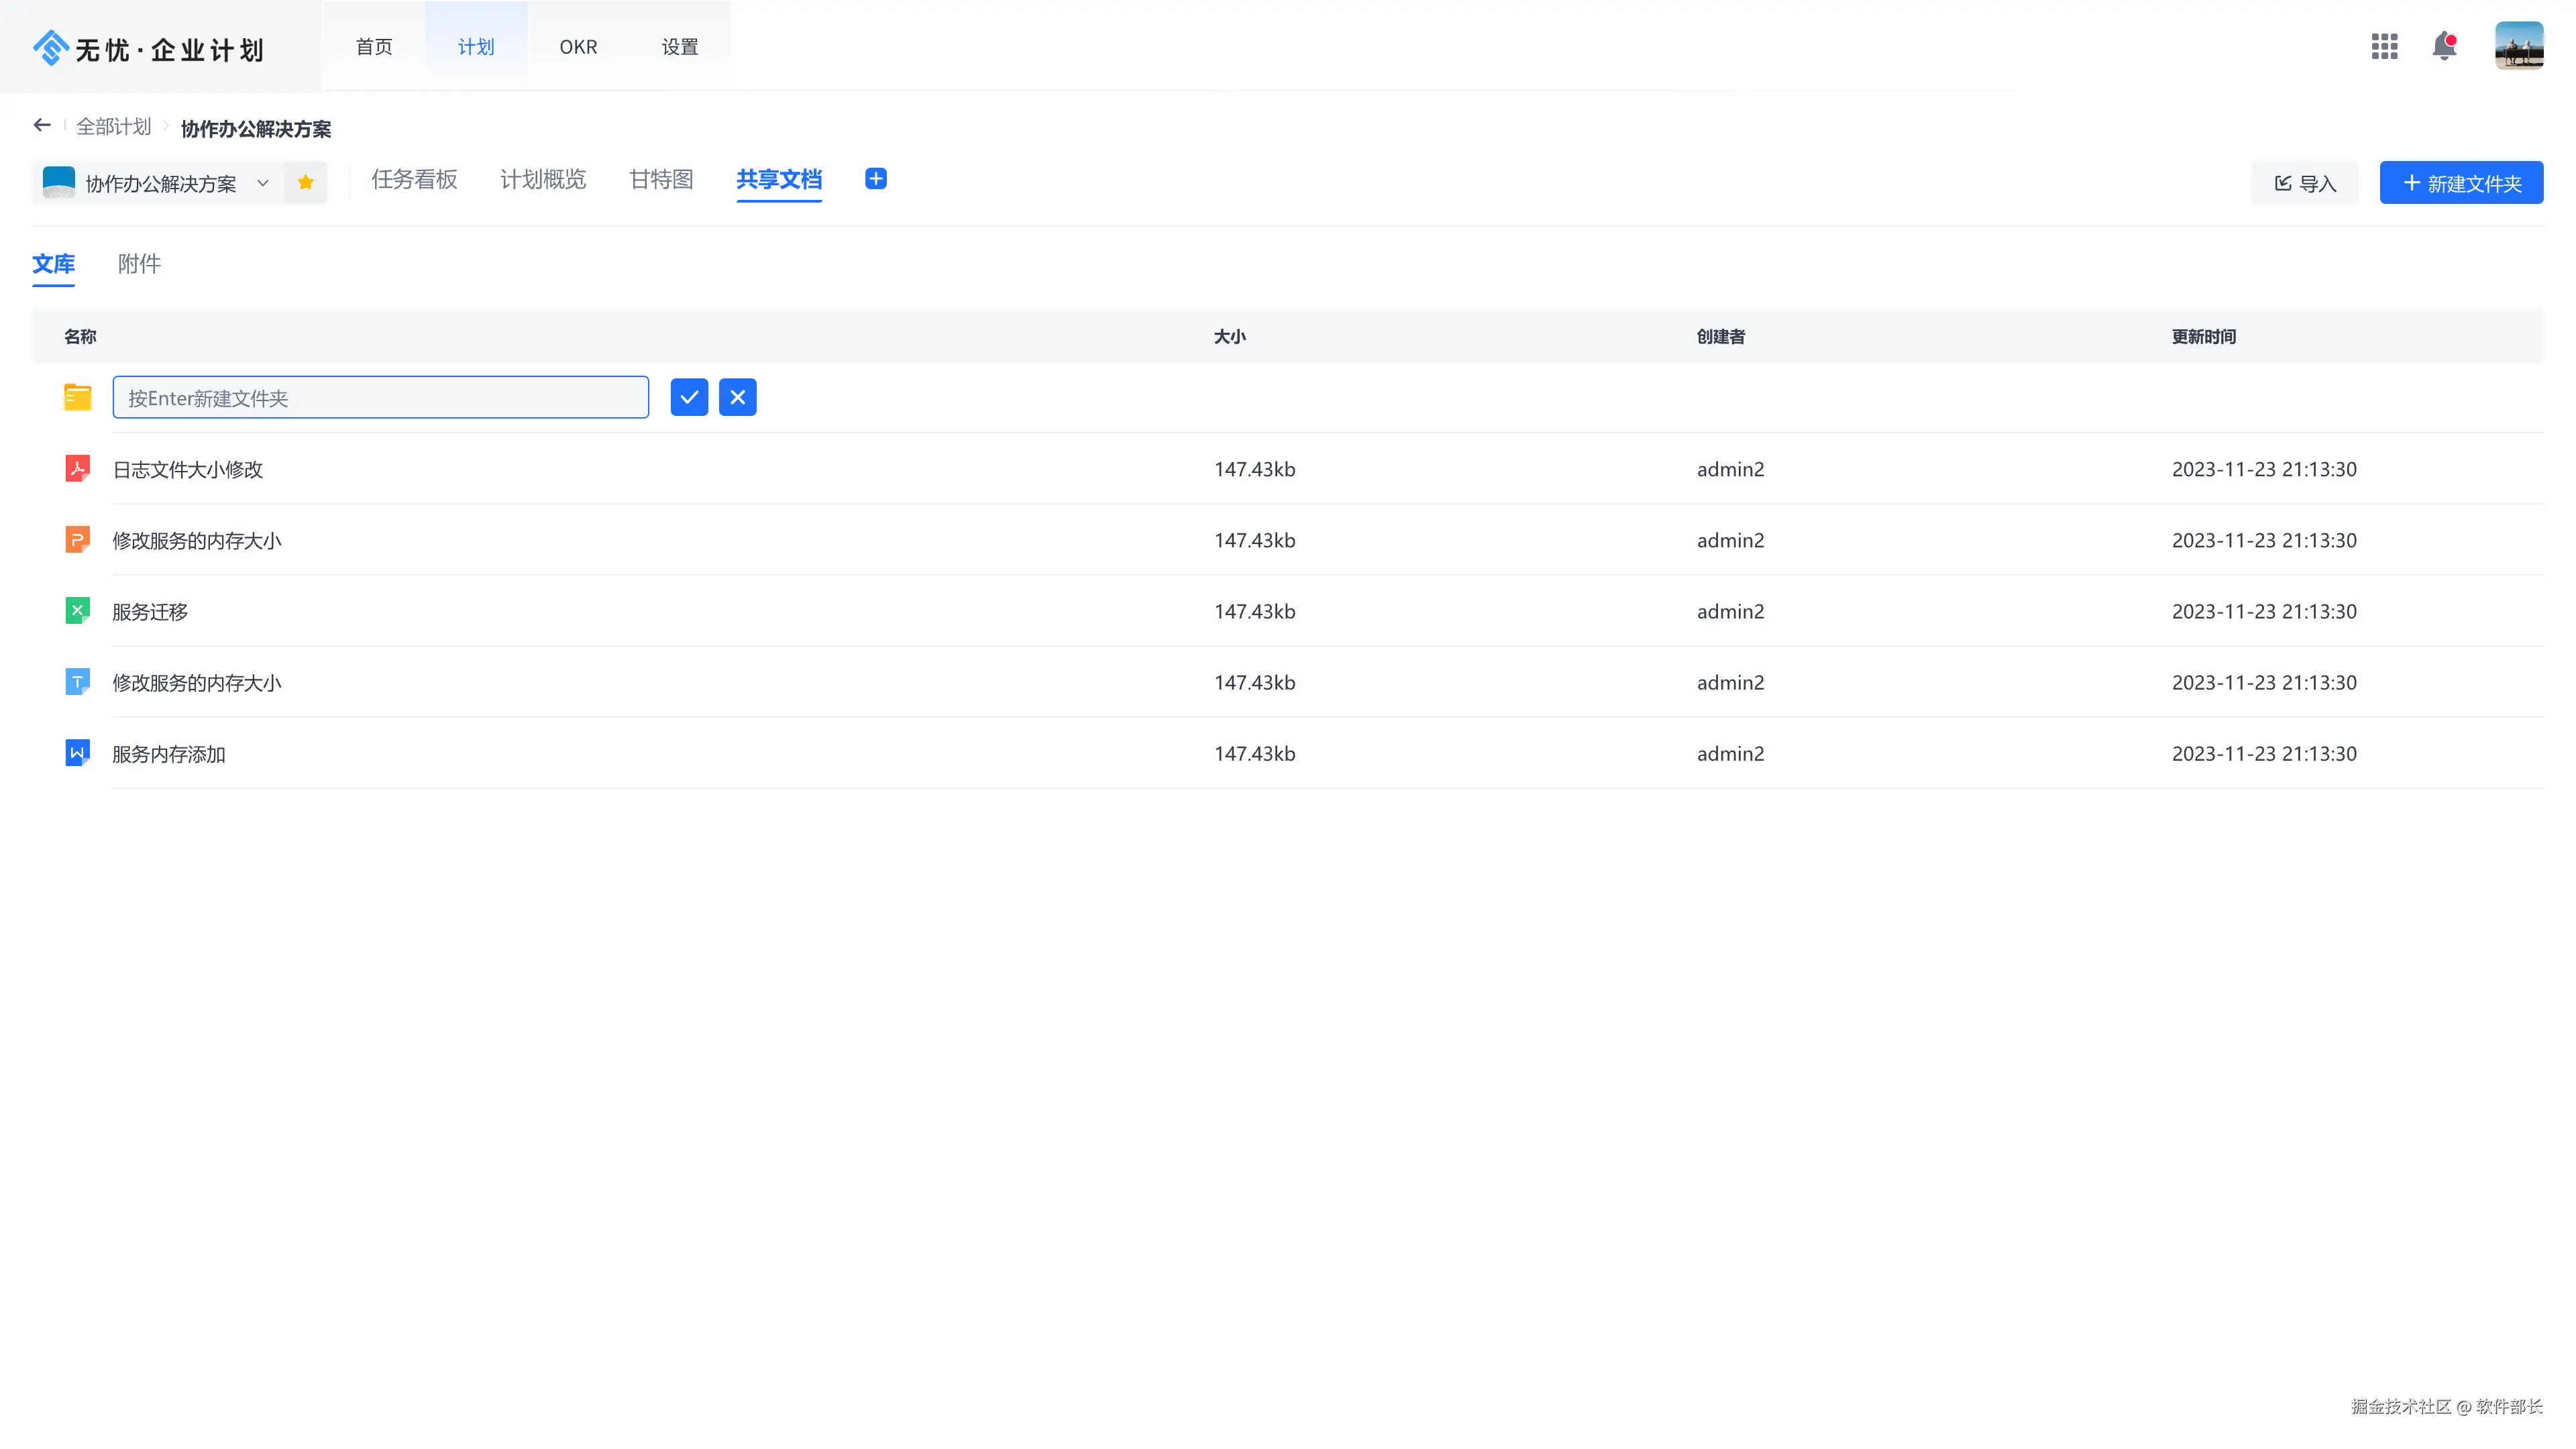Image resolution: width=2576 pixels, height=1449 pixels.
Task: Click the orange presentation file icon
Action: 77,539
